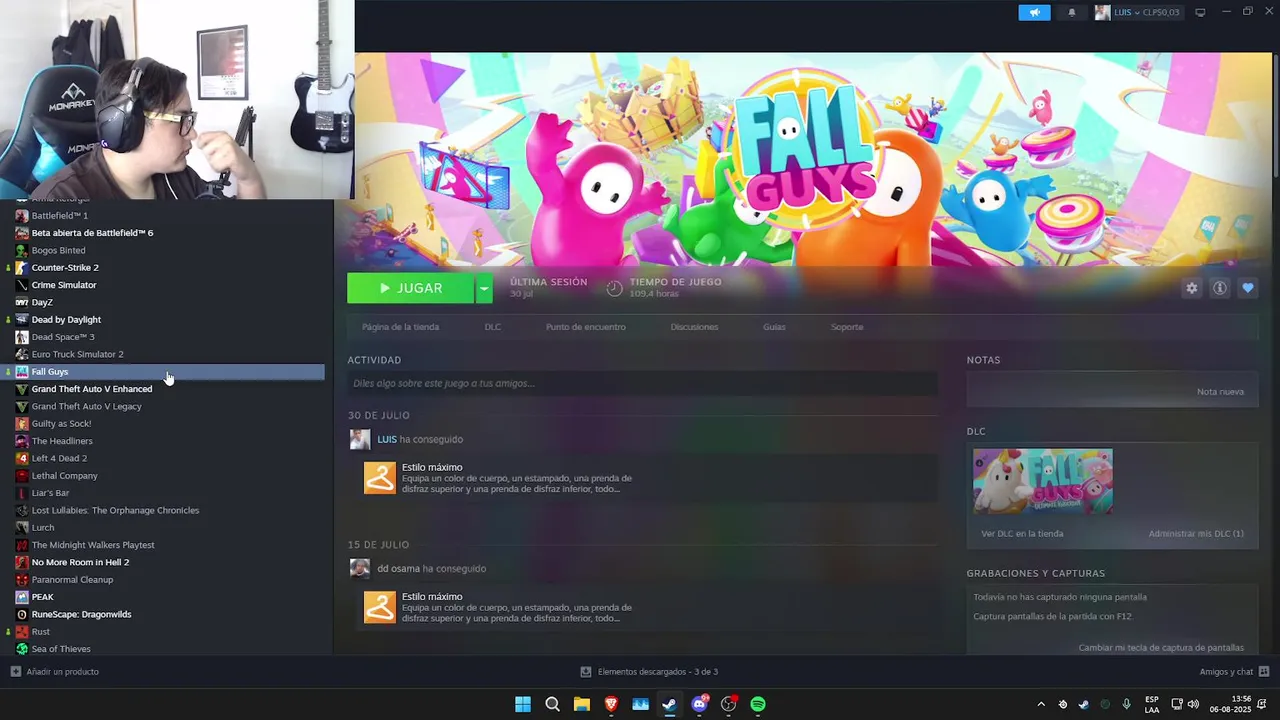The image size is (1280, 720).
Task: Open Steam announcements megaphone icon
Action: [1034, 13]
